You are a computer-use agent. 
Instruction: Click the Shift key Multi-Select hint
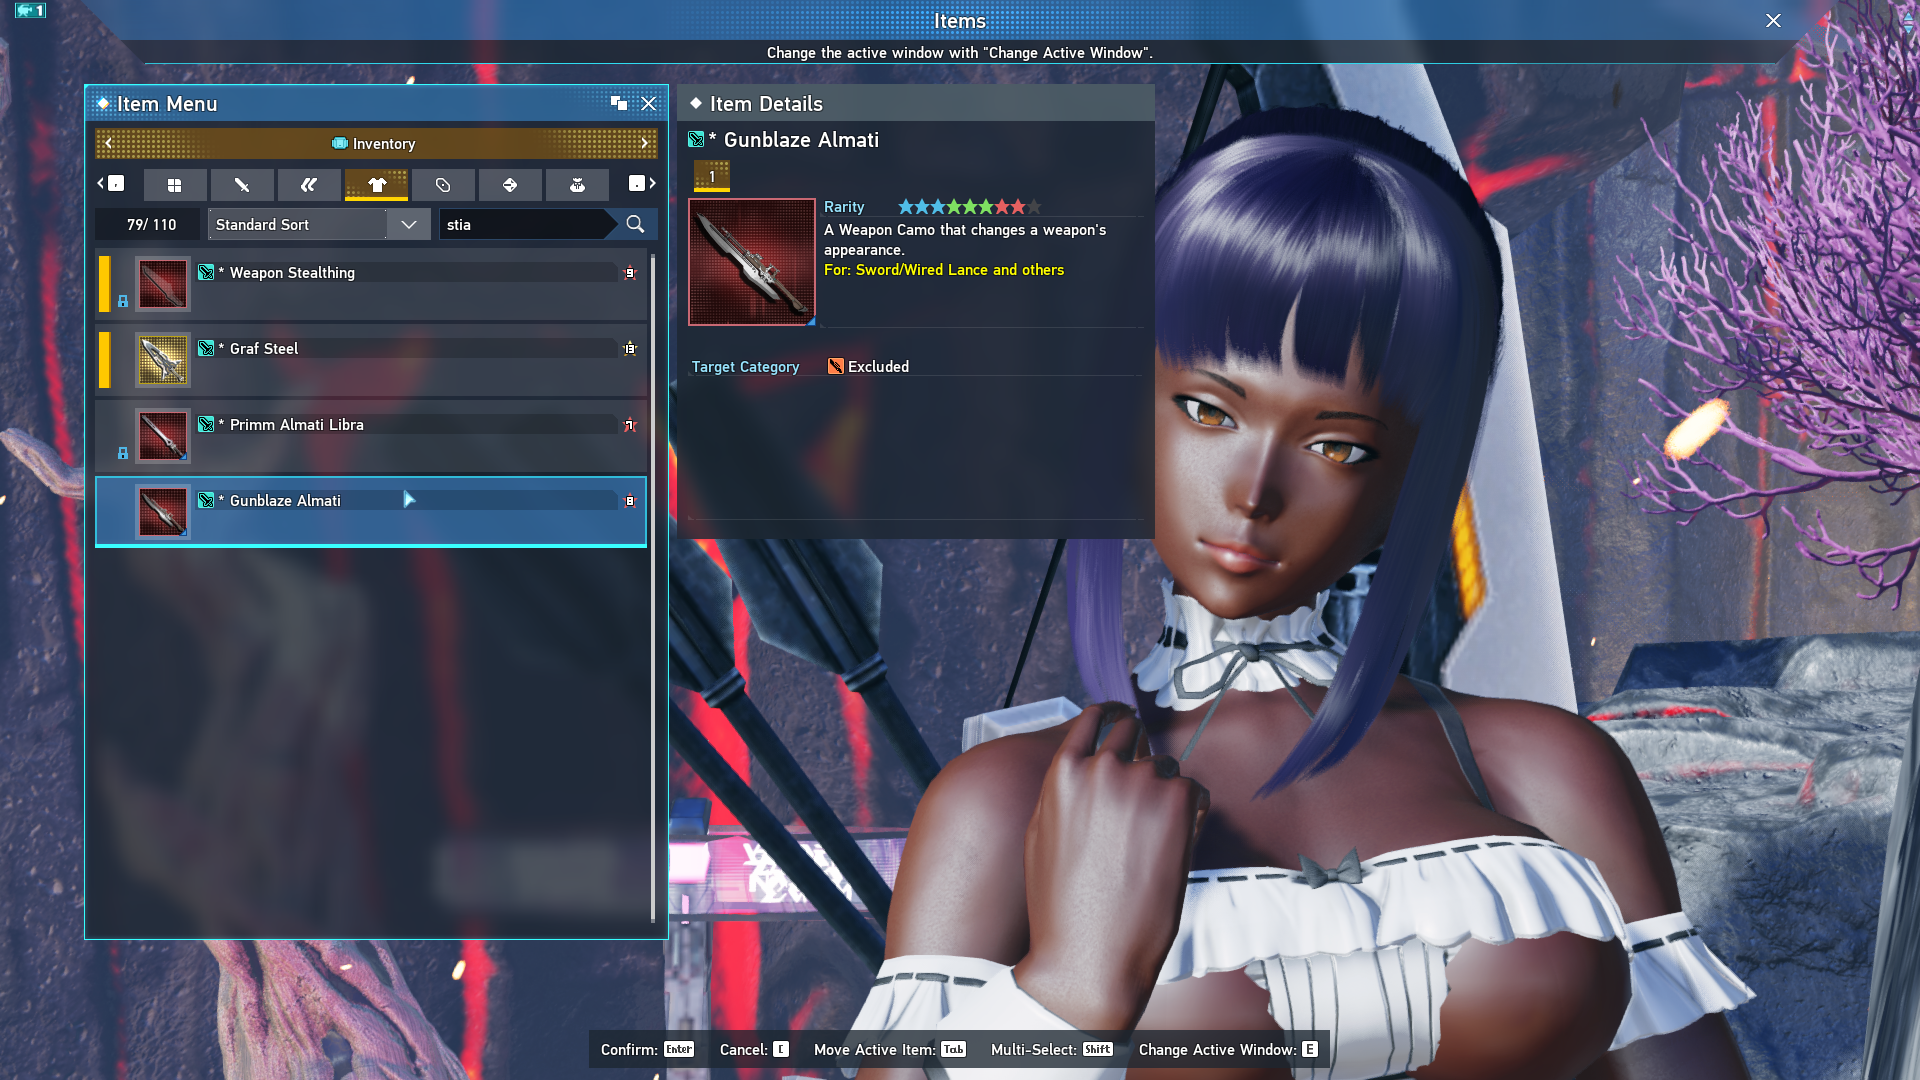click(x=1098, y=1049)
